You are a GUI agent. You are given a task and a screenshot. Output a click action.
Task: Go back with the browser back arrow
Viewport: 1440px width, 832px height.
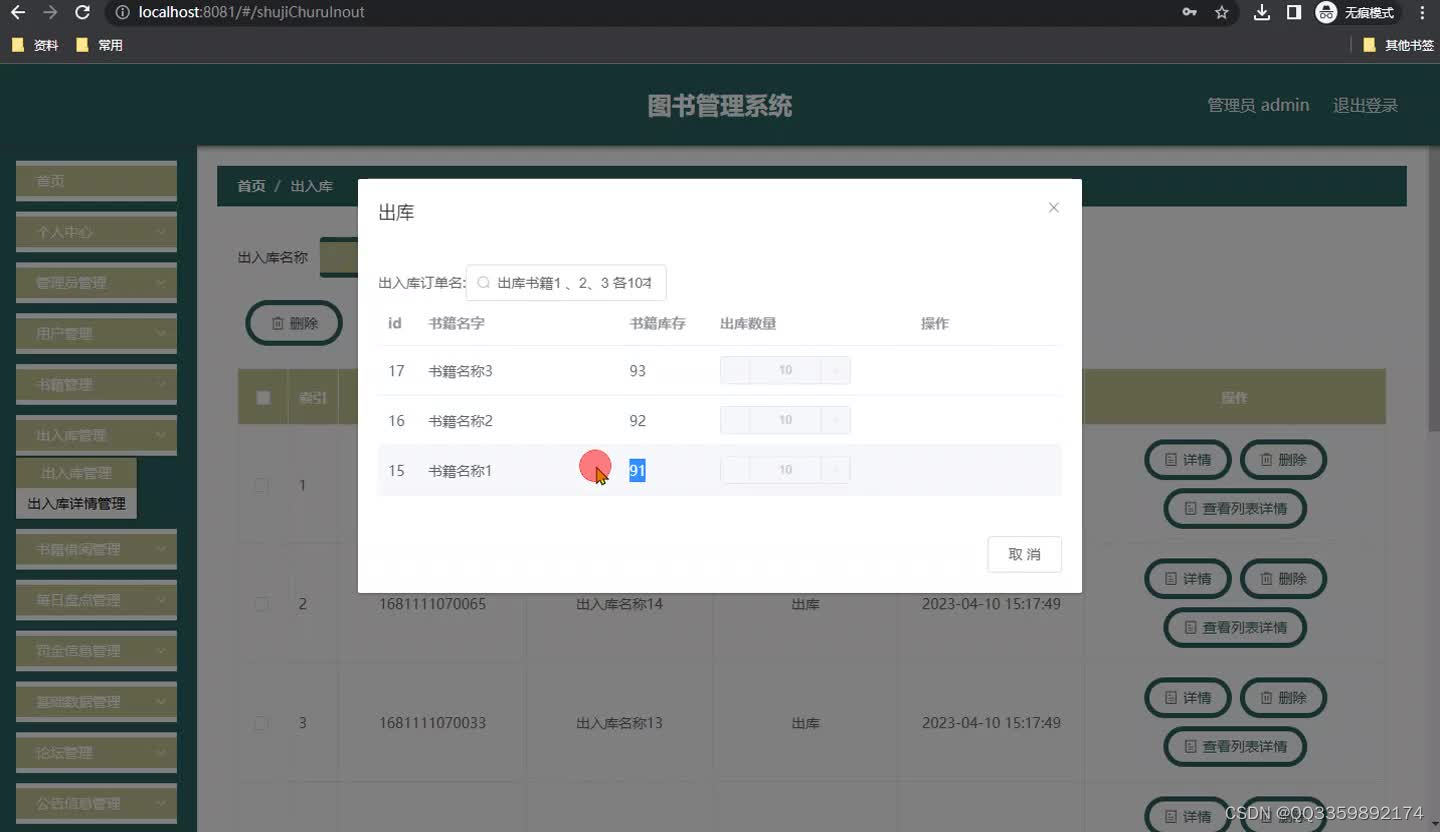click(17, 13)
